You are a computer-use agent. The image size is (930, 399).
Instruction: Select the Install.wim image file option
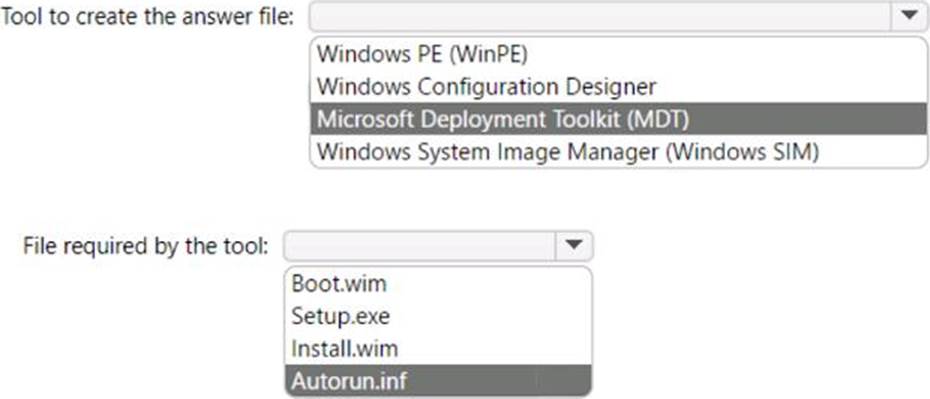coord(438,348)
